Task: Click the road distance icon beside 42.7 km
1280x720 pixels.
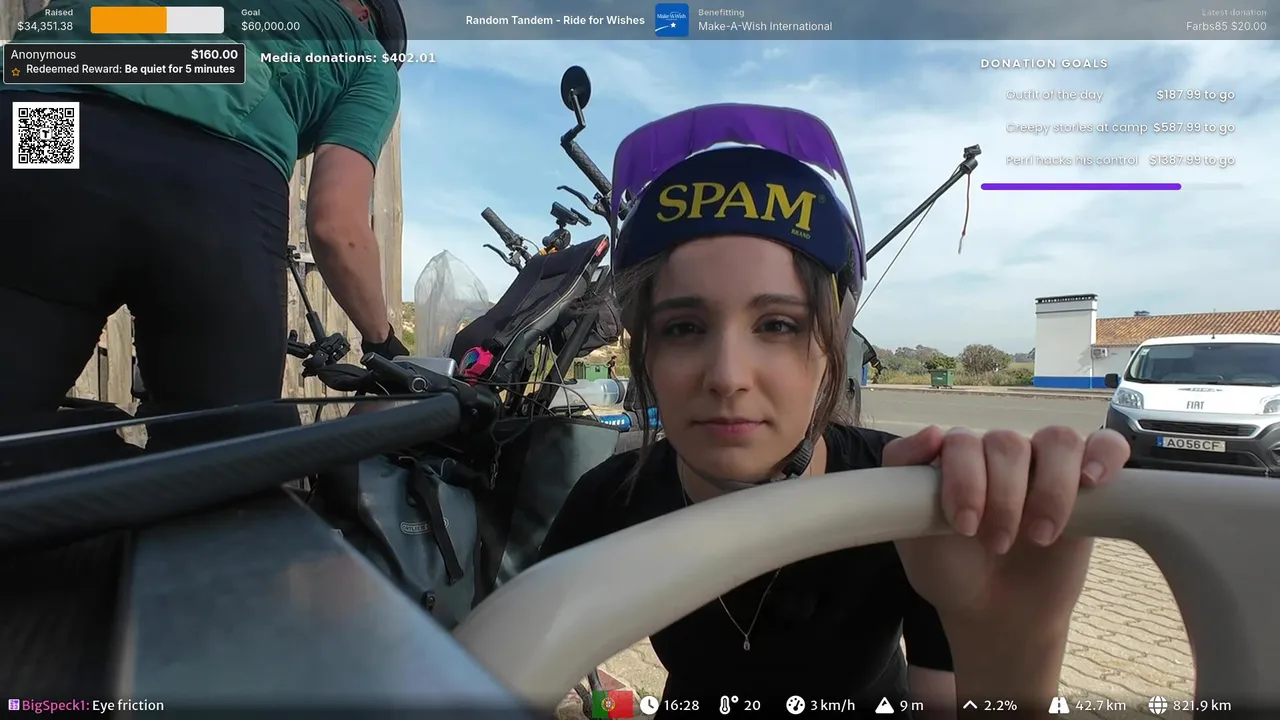Action: point(1058,705)
